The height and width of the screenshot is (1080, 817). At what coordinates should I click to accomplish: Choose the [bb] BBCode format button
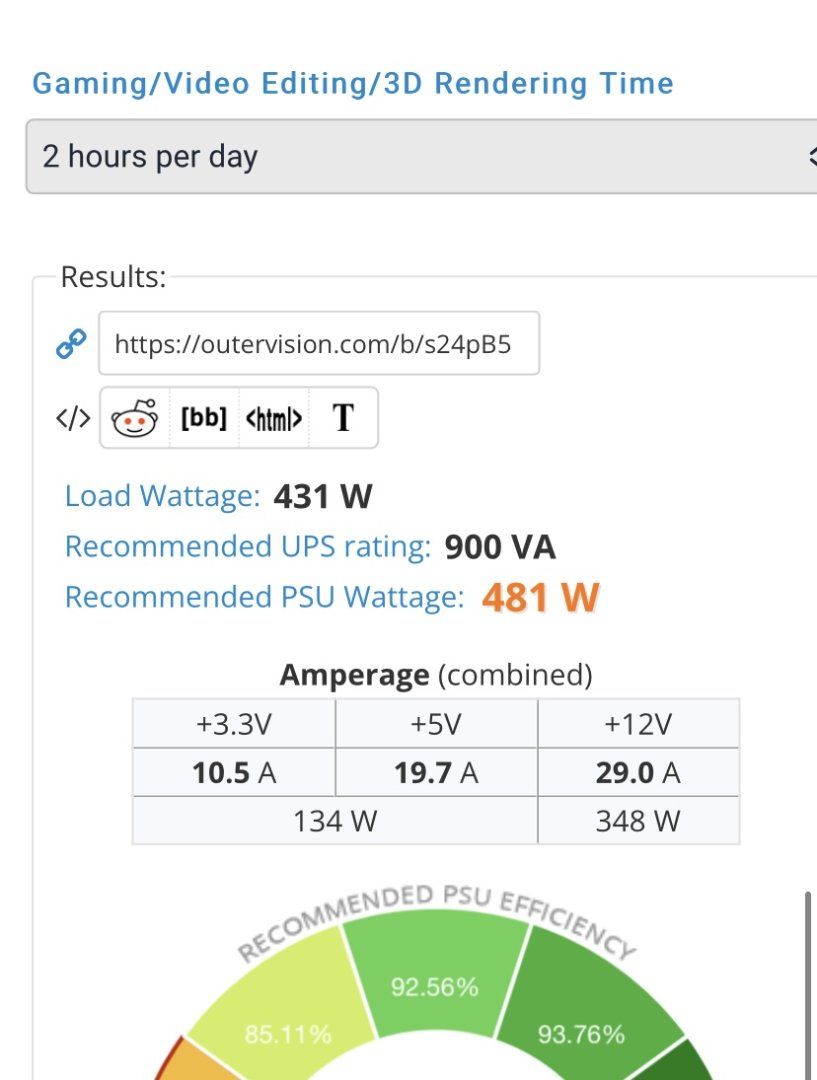click(x=204, y=418)
